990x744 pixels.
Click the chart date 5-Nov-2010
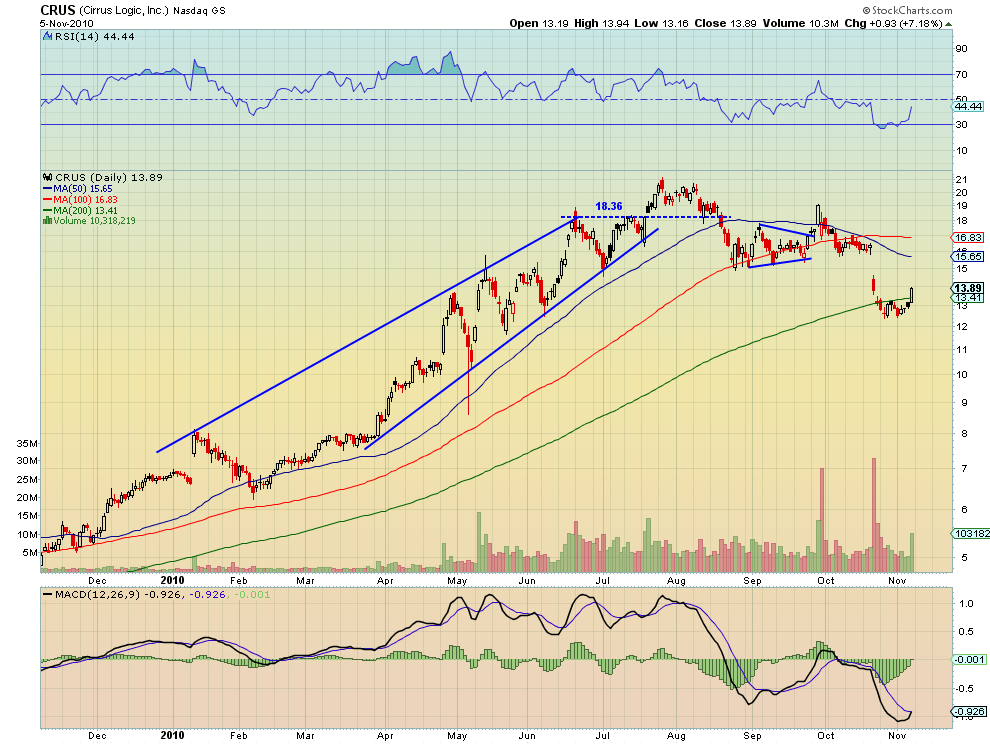(x=66, y=23)
